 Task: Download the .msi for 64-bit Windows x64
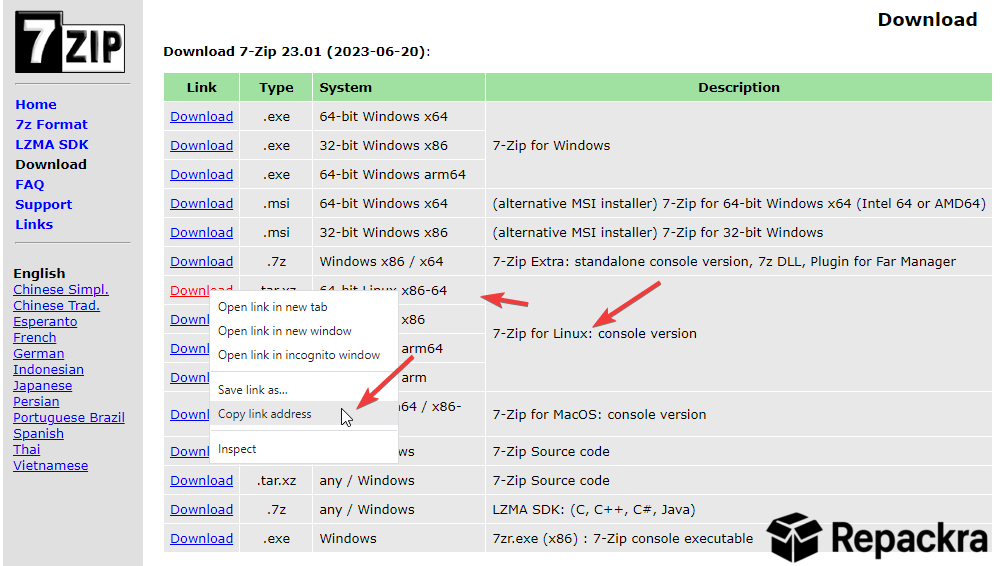[201, 204]
